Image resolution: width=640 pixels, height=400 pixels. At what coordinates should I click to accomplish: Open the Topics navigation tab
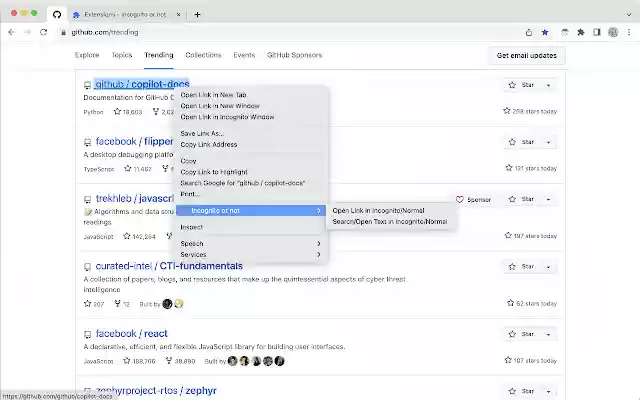click(x=122, y=55)
